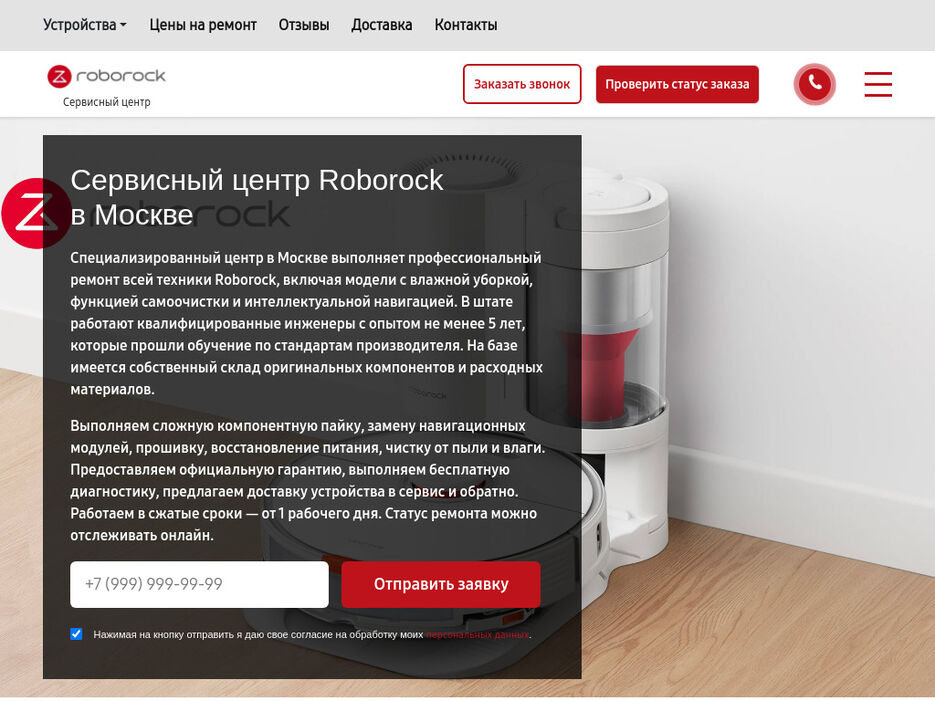The image size is (935, 701).
Task: Click the dropdown arrow beside Устройства
Action: (123, 25)
